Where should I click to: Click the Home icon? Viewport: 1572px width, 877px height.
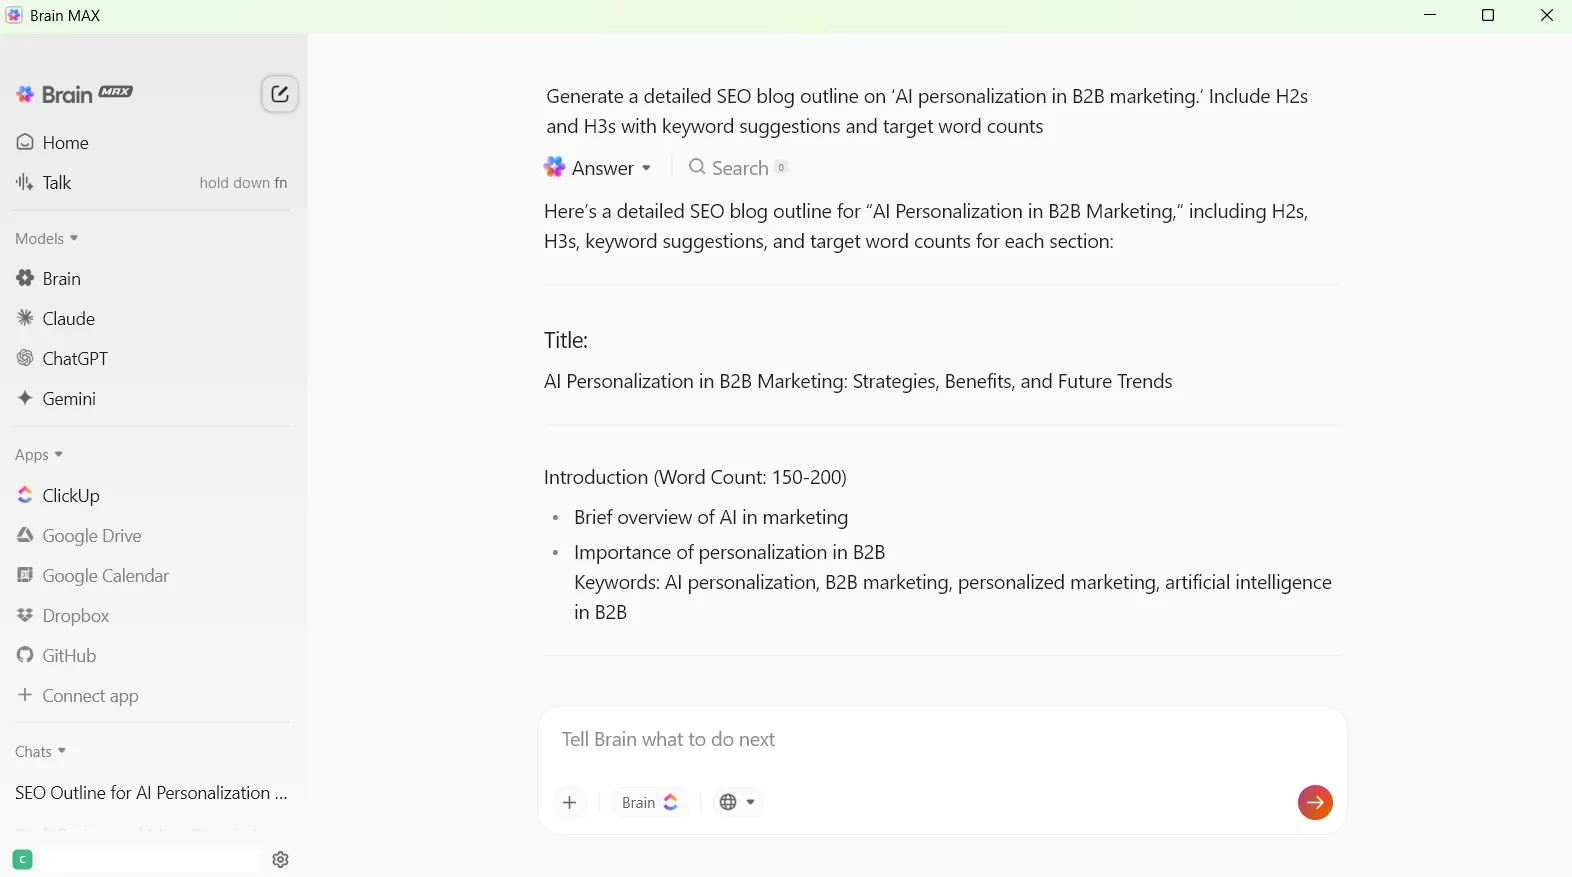pos(25,142)
